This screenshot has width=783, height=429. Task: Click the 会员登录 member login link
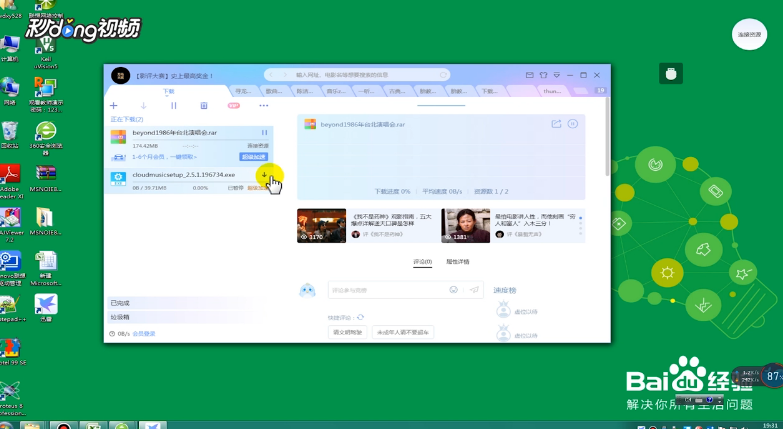[x=144, y=334]
